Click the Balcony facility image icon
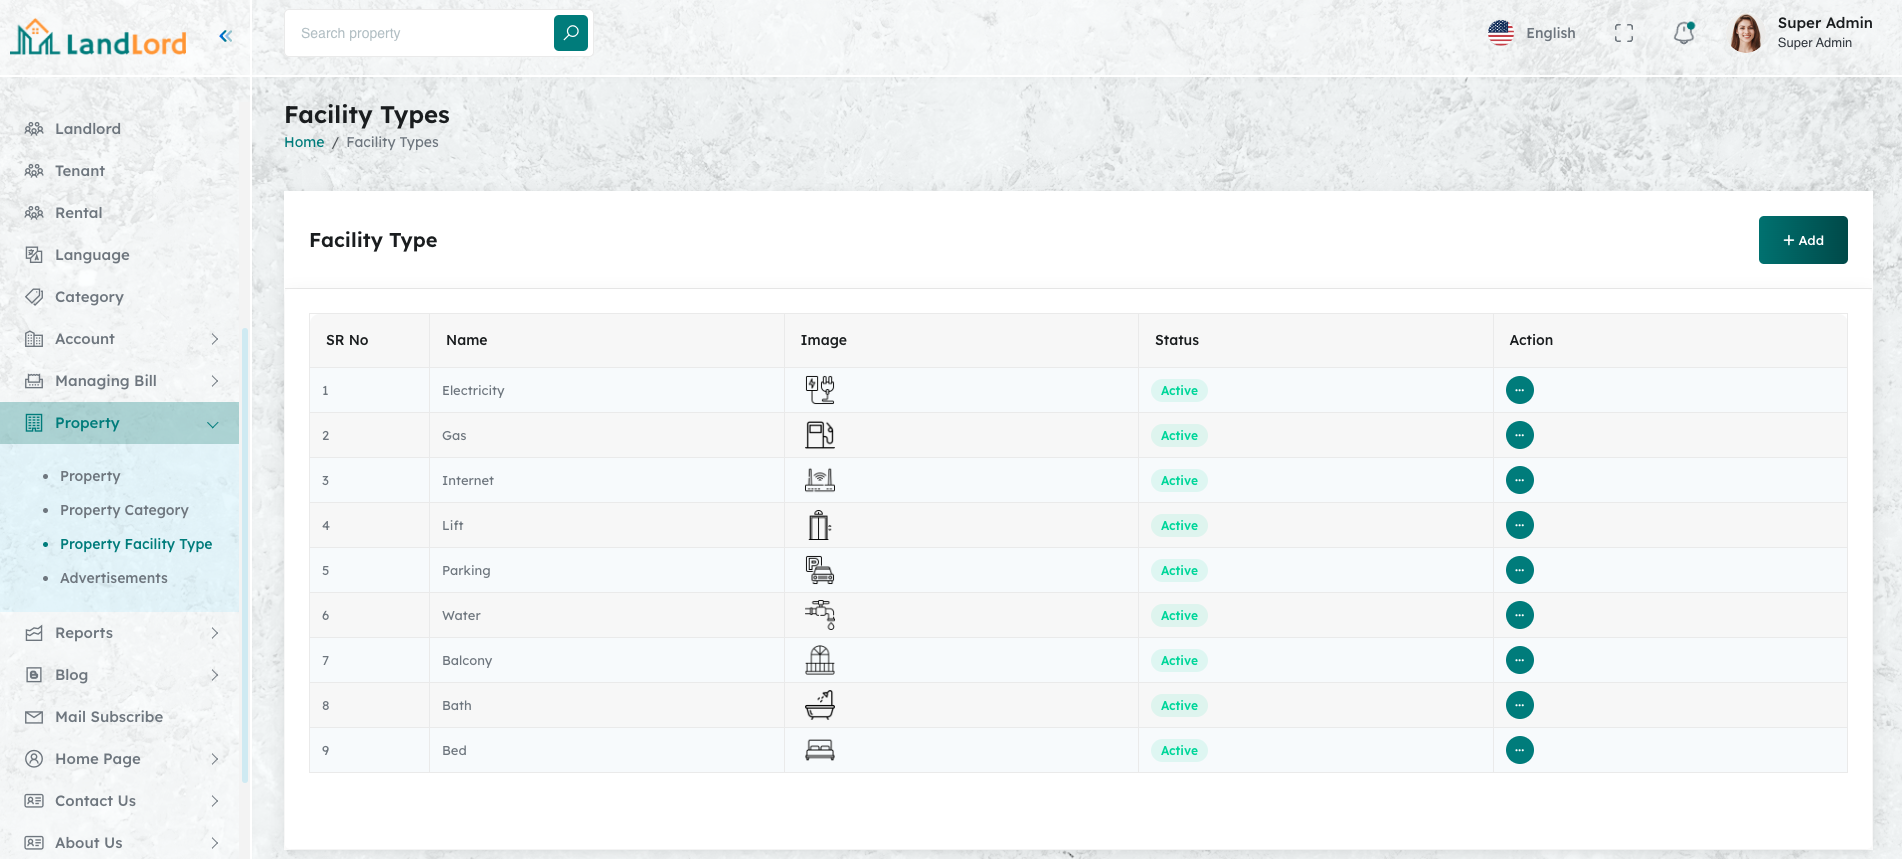Image resolution: width=1902 pixels, height=859 pixels. pos(819,660)
